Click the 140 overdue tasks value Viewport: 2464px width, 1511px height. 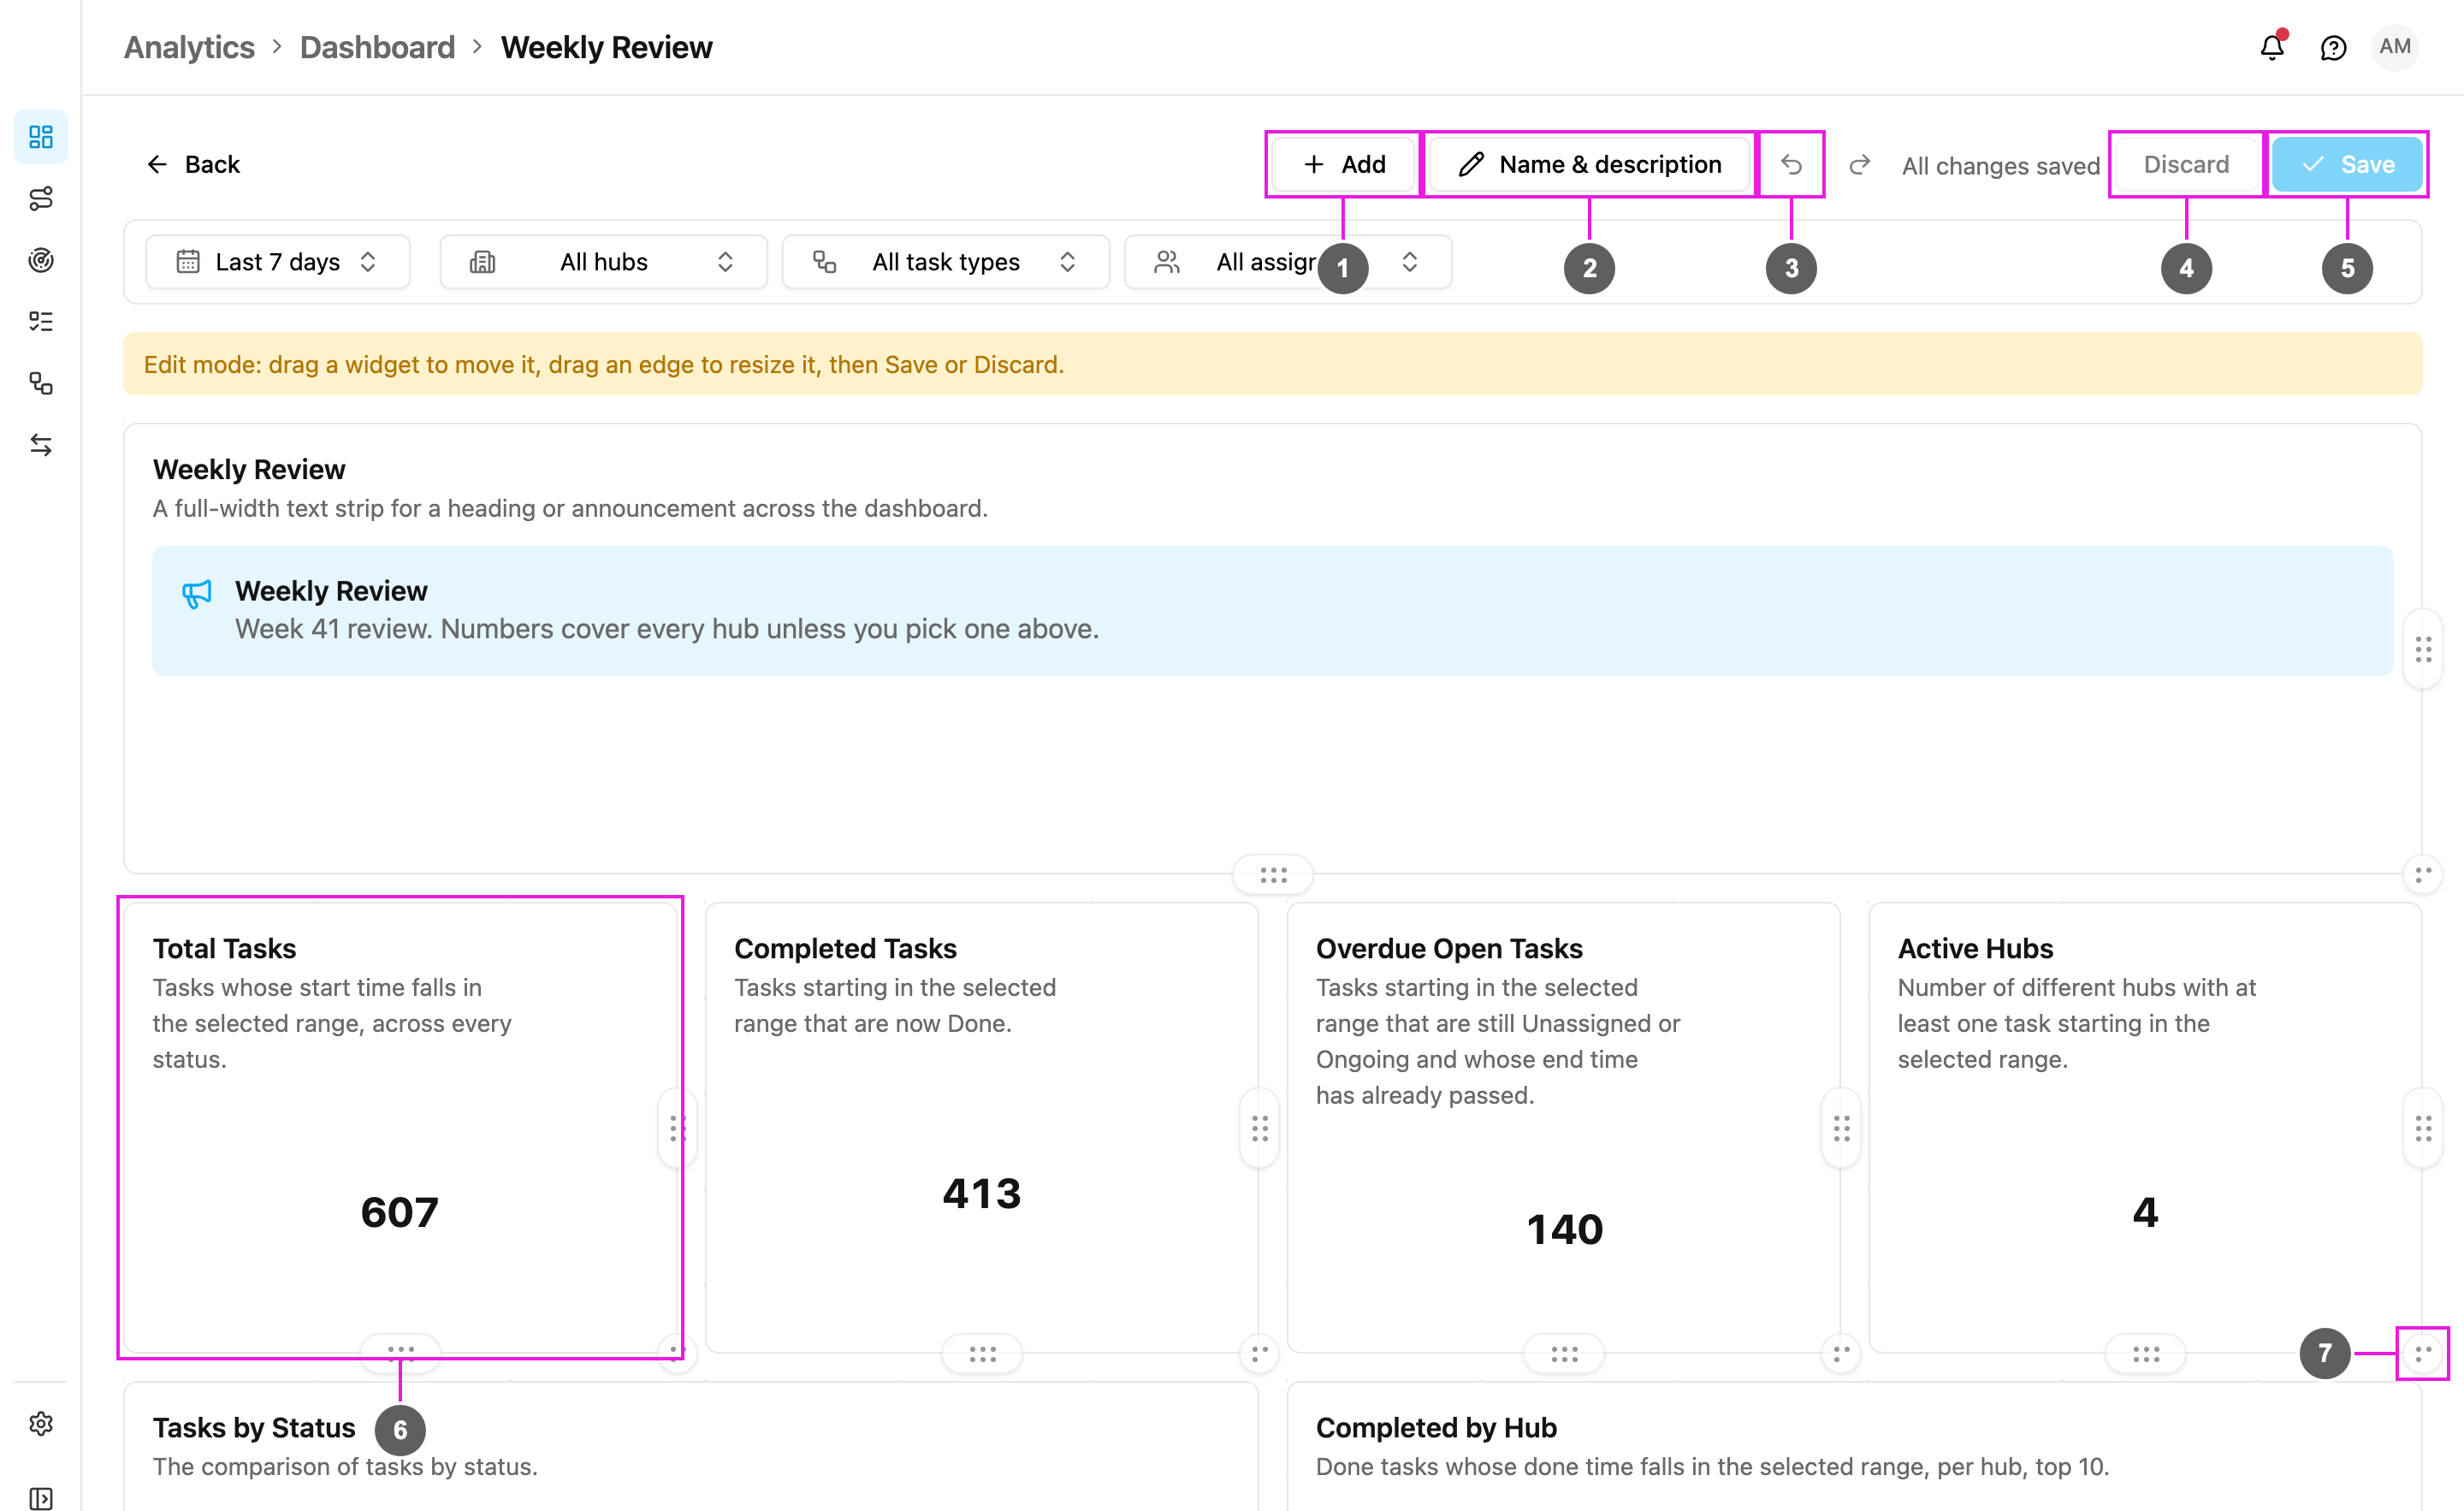coord(1564,1229)
